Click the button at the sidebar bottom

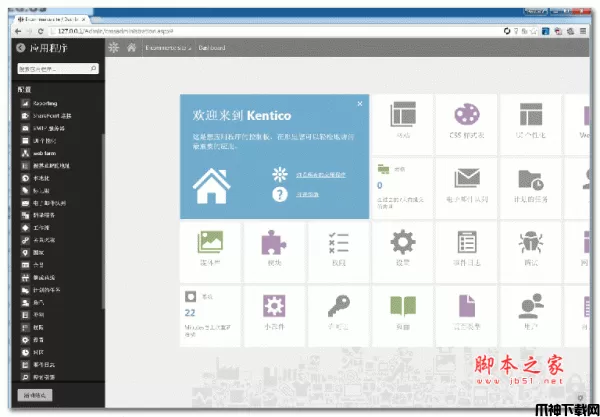35,395
